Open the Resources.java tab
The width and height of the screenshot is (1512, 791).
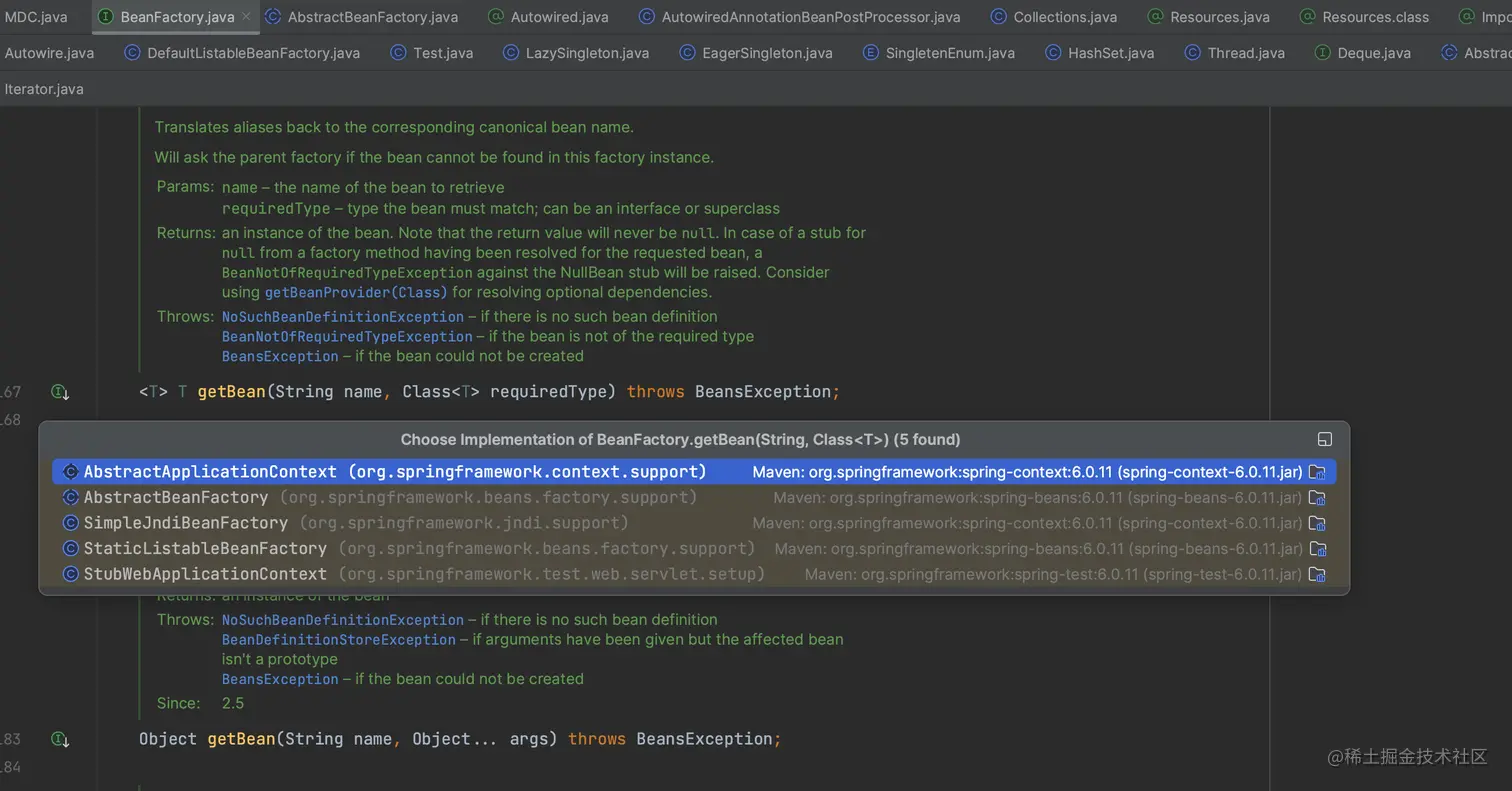point(1208,17)
